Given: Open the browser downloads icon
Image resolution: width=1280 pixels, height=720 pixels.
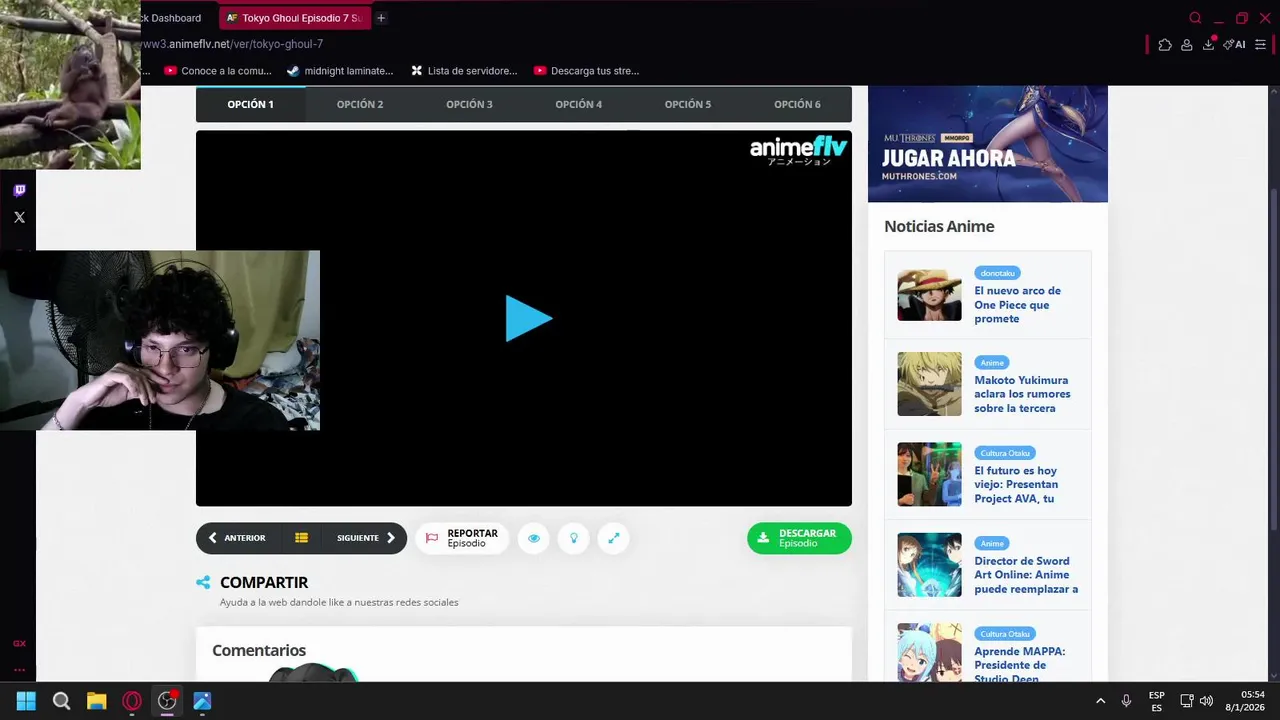Looking at the screenshot, I should click(1209, 44).
